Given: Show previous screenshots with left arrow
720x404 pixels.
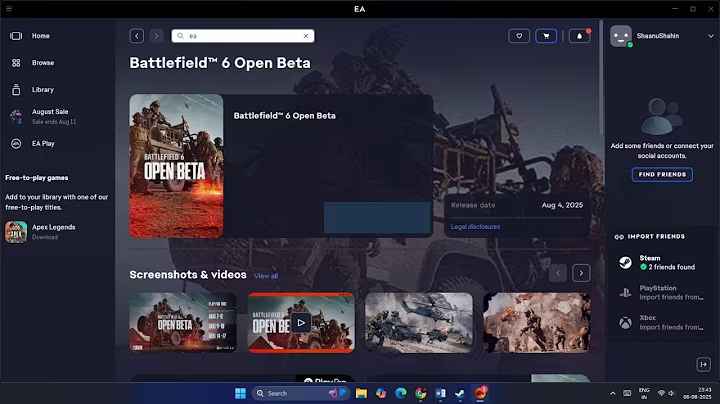Looking at the screenshot, I should (558, 273).
